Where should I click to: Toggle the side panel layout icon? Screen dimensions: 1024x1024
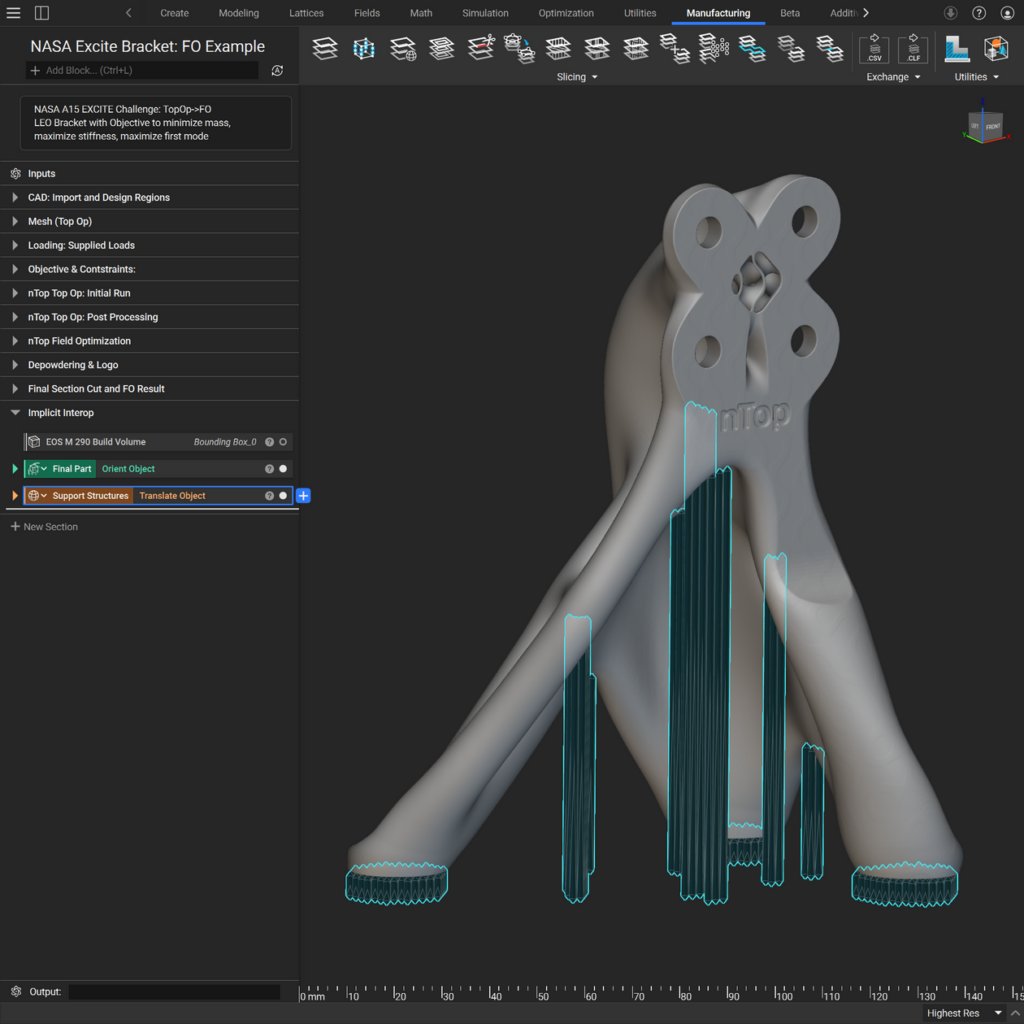[x=42, y=13]
